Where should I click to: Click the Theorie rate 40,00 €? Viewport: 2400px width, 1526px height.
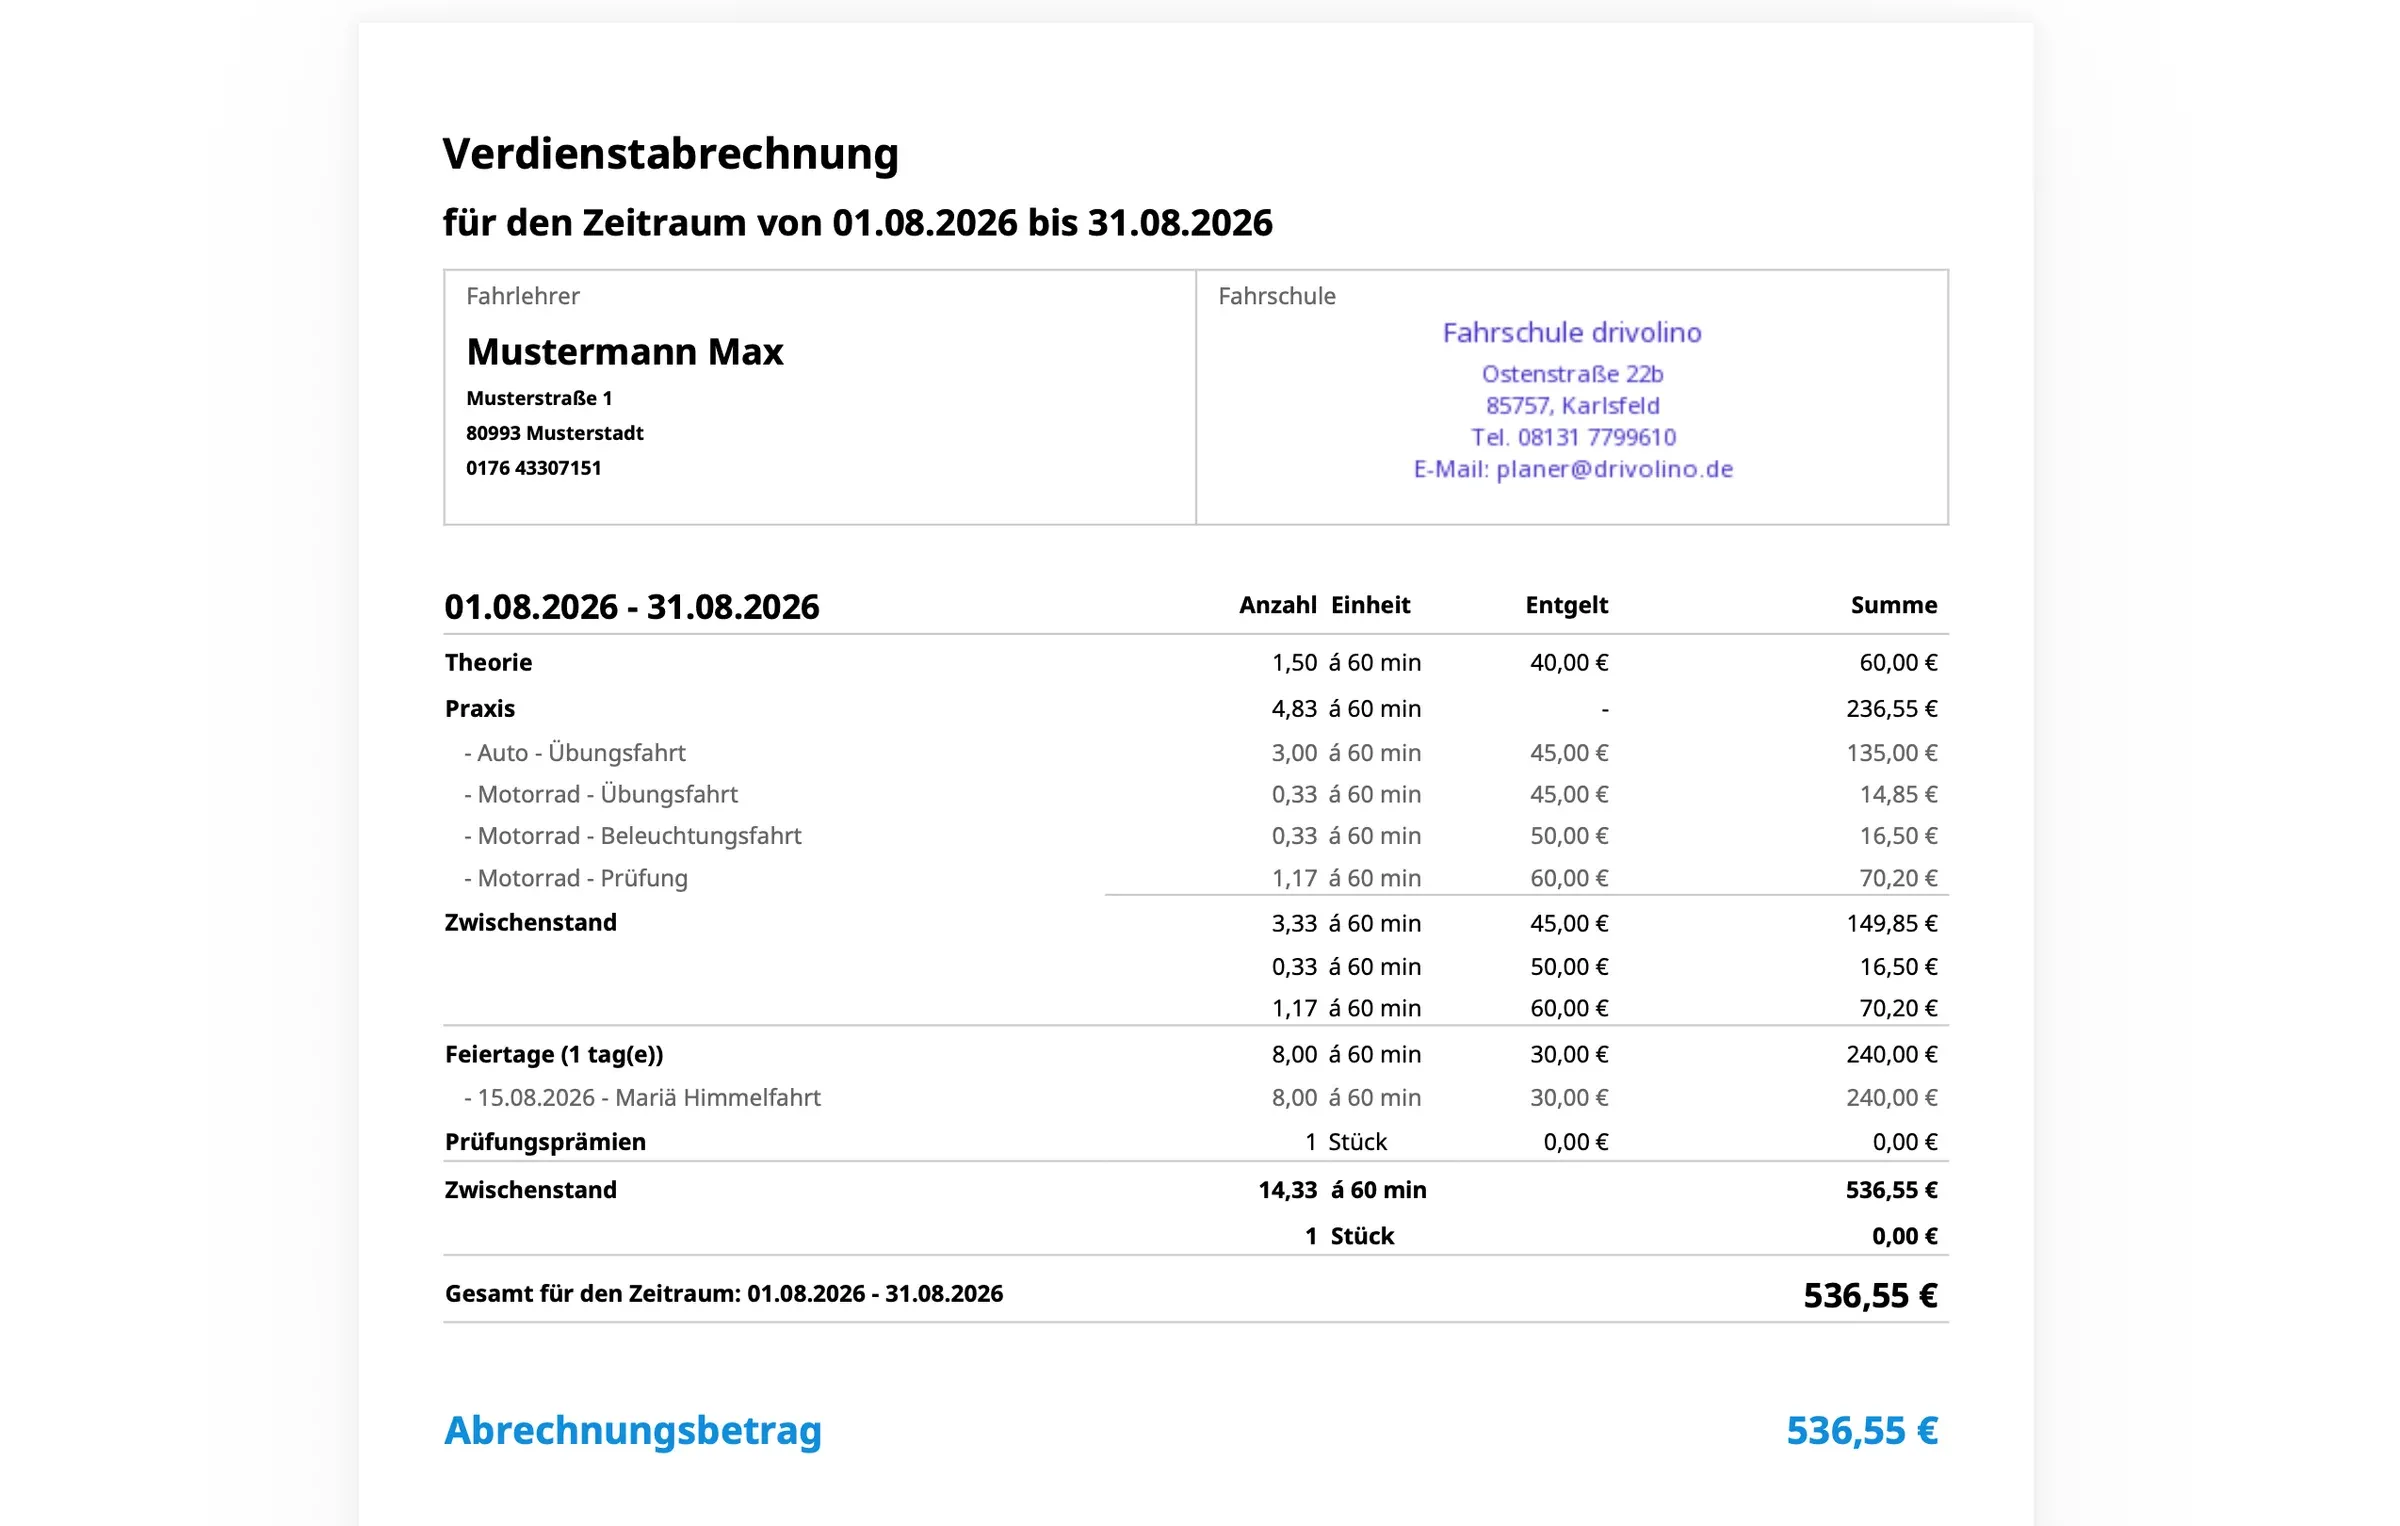[1569, 662]
